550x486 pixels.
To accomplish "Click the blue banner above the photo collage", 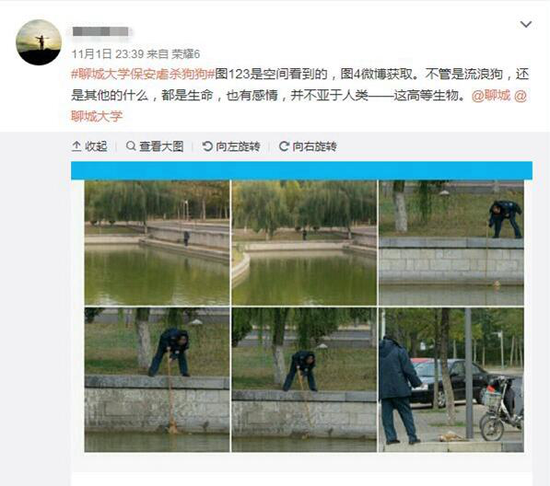I will click(x=302, y=171).
